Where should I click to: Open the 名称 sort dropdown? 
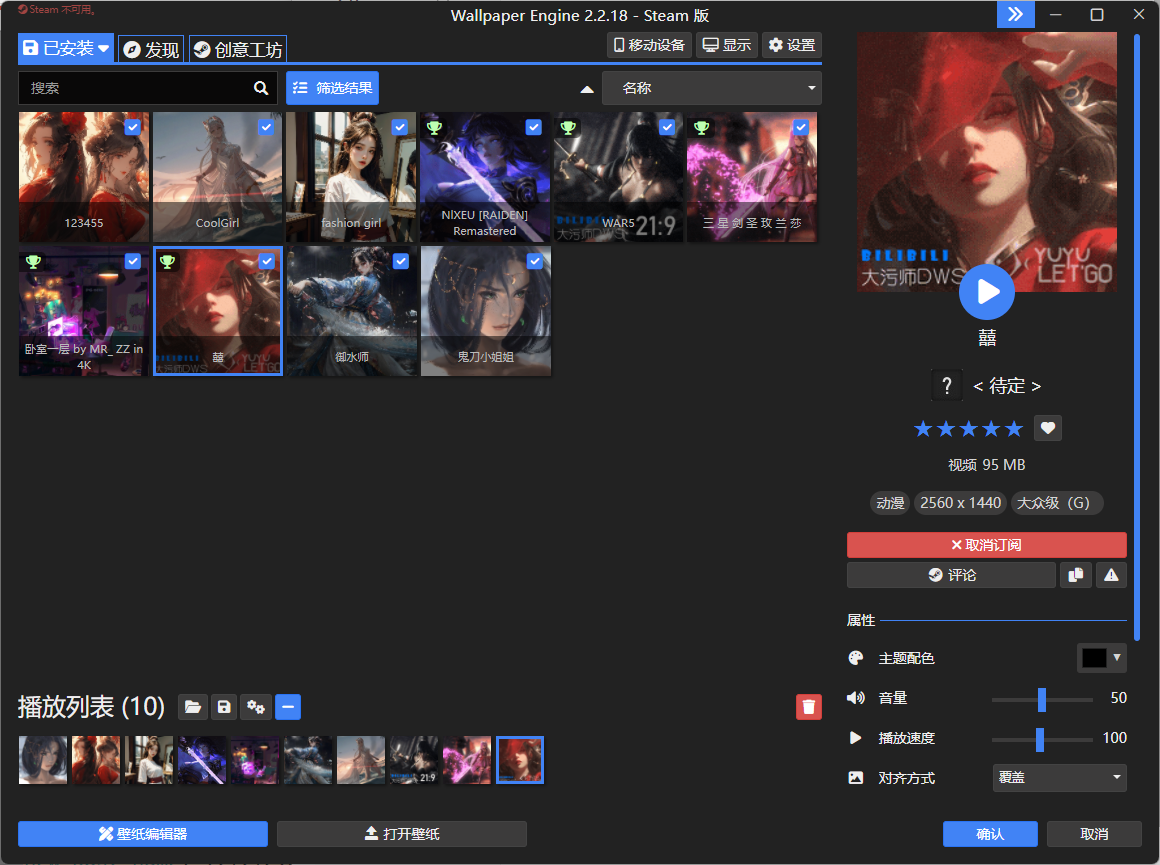coord(712,88)
